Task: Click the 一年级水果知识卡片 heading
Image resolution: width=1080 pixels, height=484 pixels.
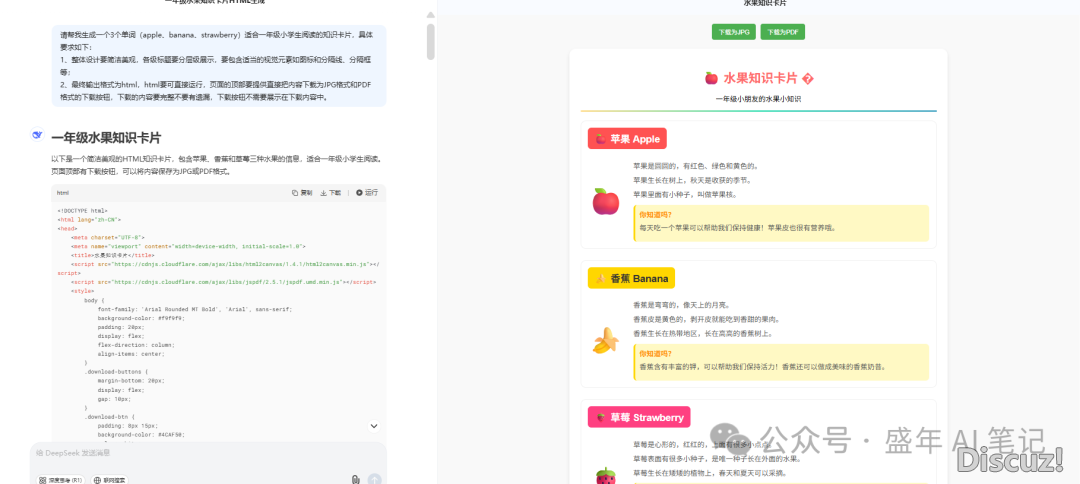Action: (x=106, y=138)
